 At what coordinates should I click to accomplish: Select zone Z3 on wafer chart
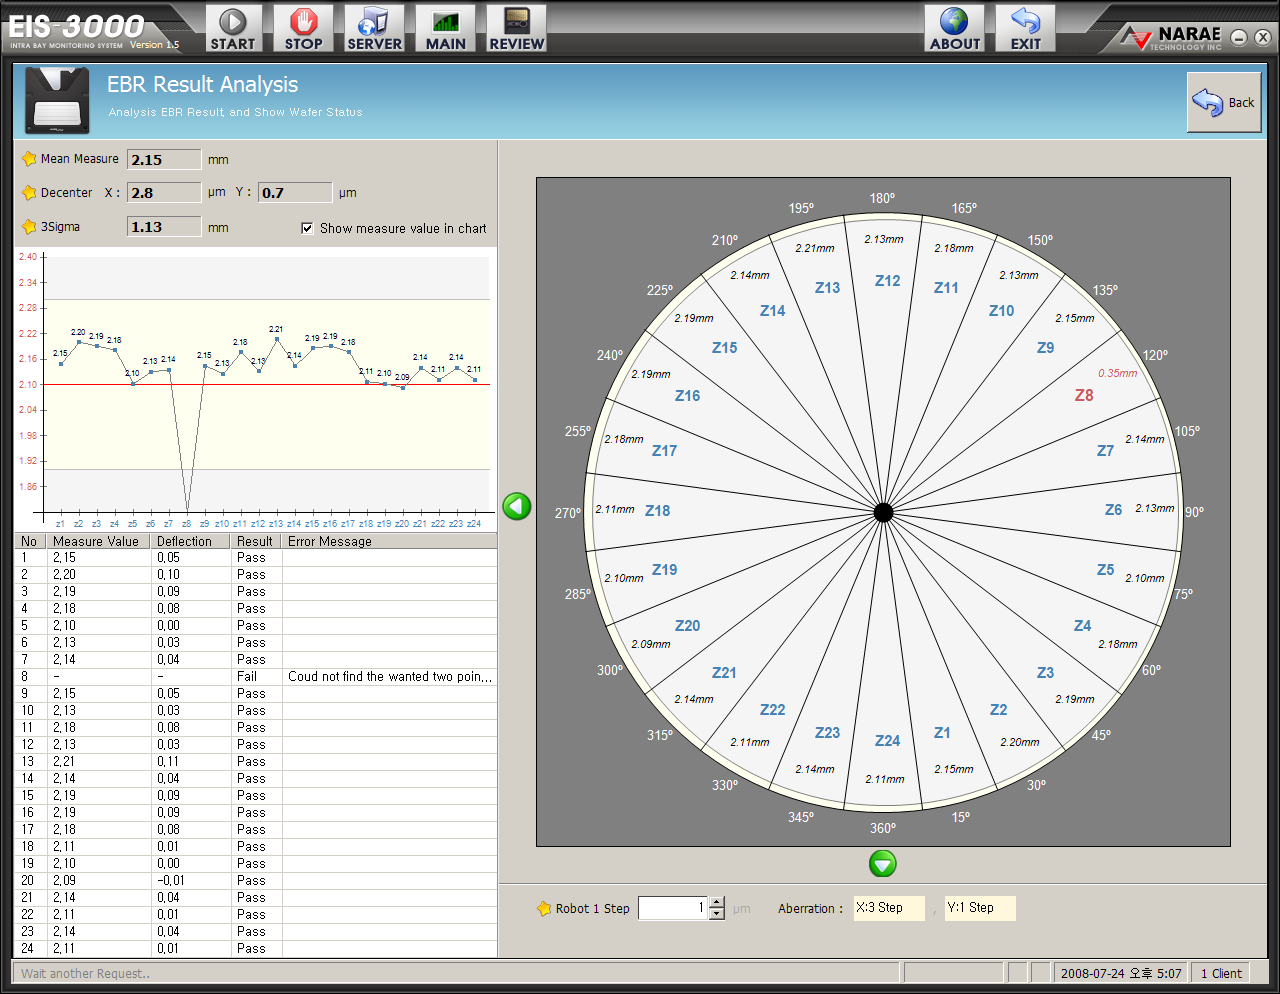1045,673
